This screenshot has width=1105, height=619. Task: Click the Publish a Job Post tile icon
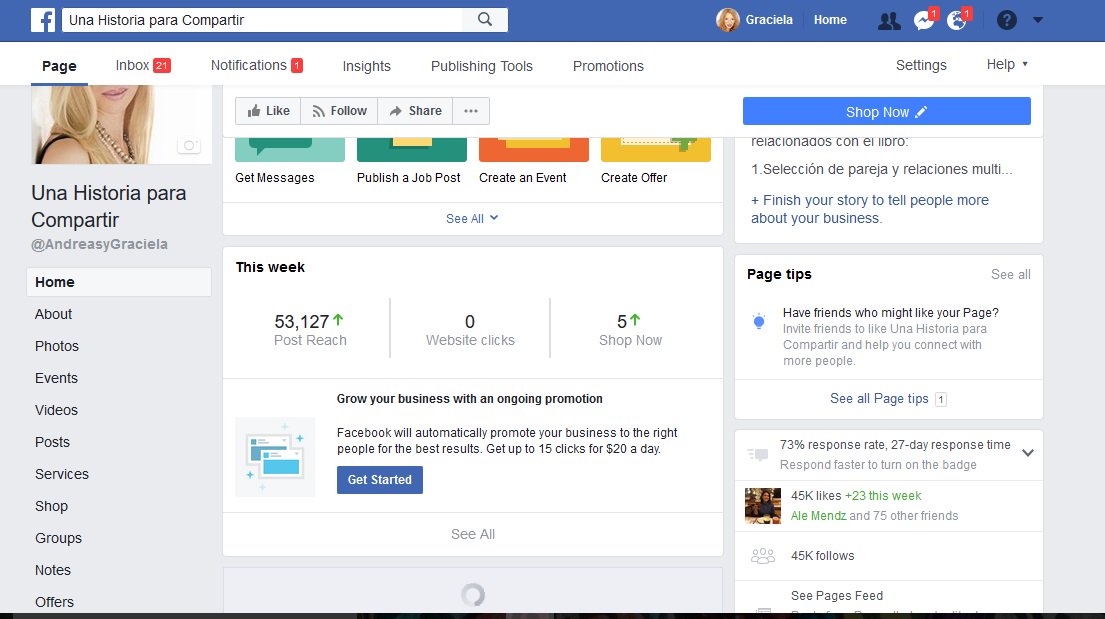(412, 149)
